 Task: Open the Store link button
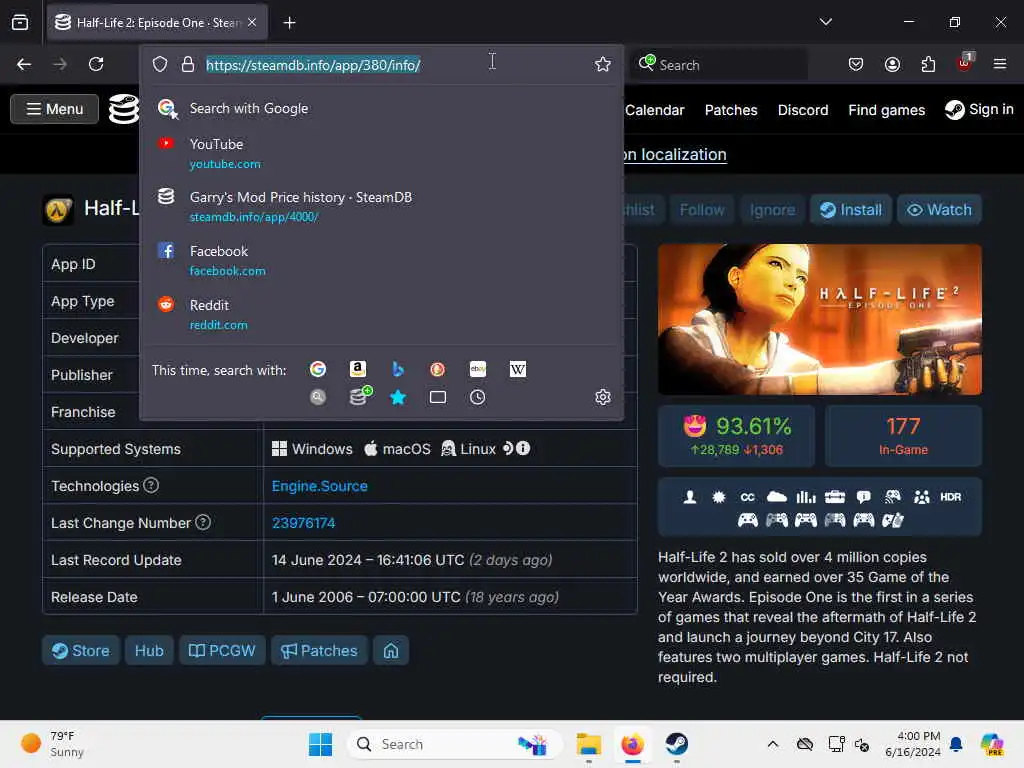coord(81,650)
